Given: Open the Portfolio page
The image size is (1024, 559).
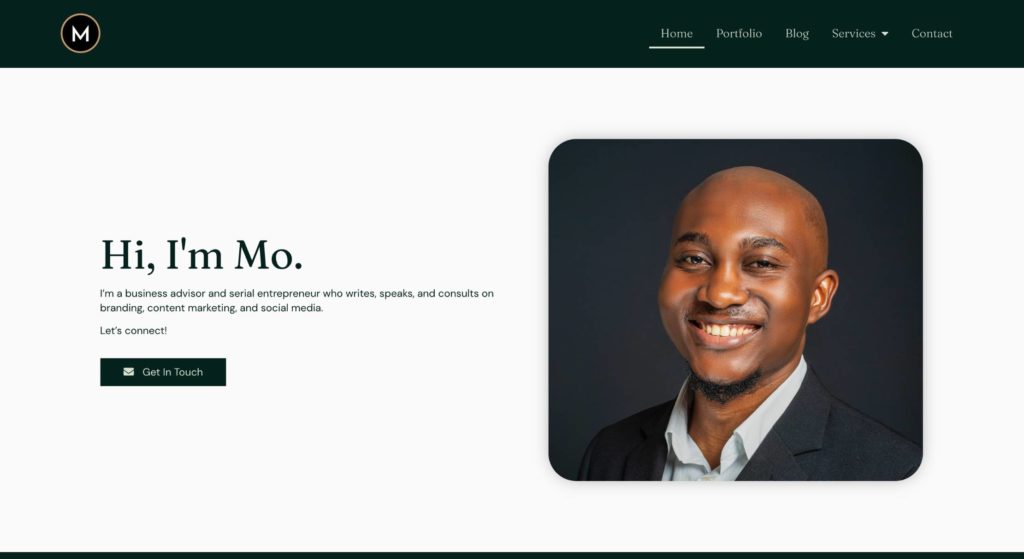Looking at the screenshot, I should point(739,33).
